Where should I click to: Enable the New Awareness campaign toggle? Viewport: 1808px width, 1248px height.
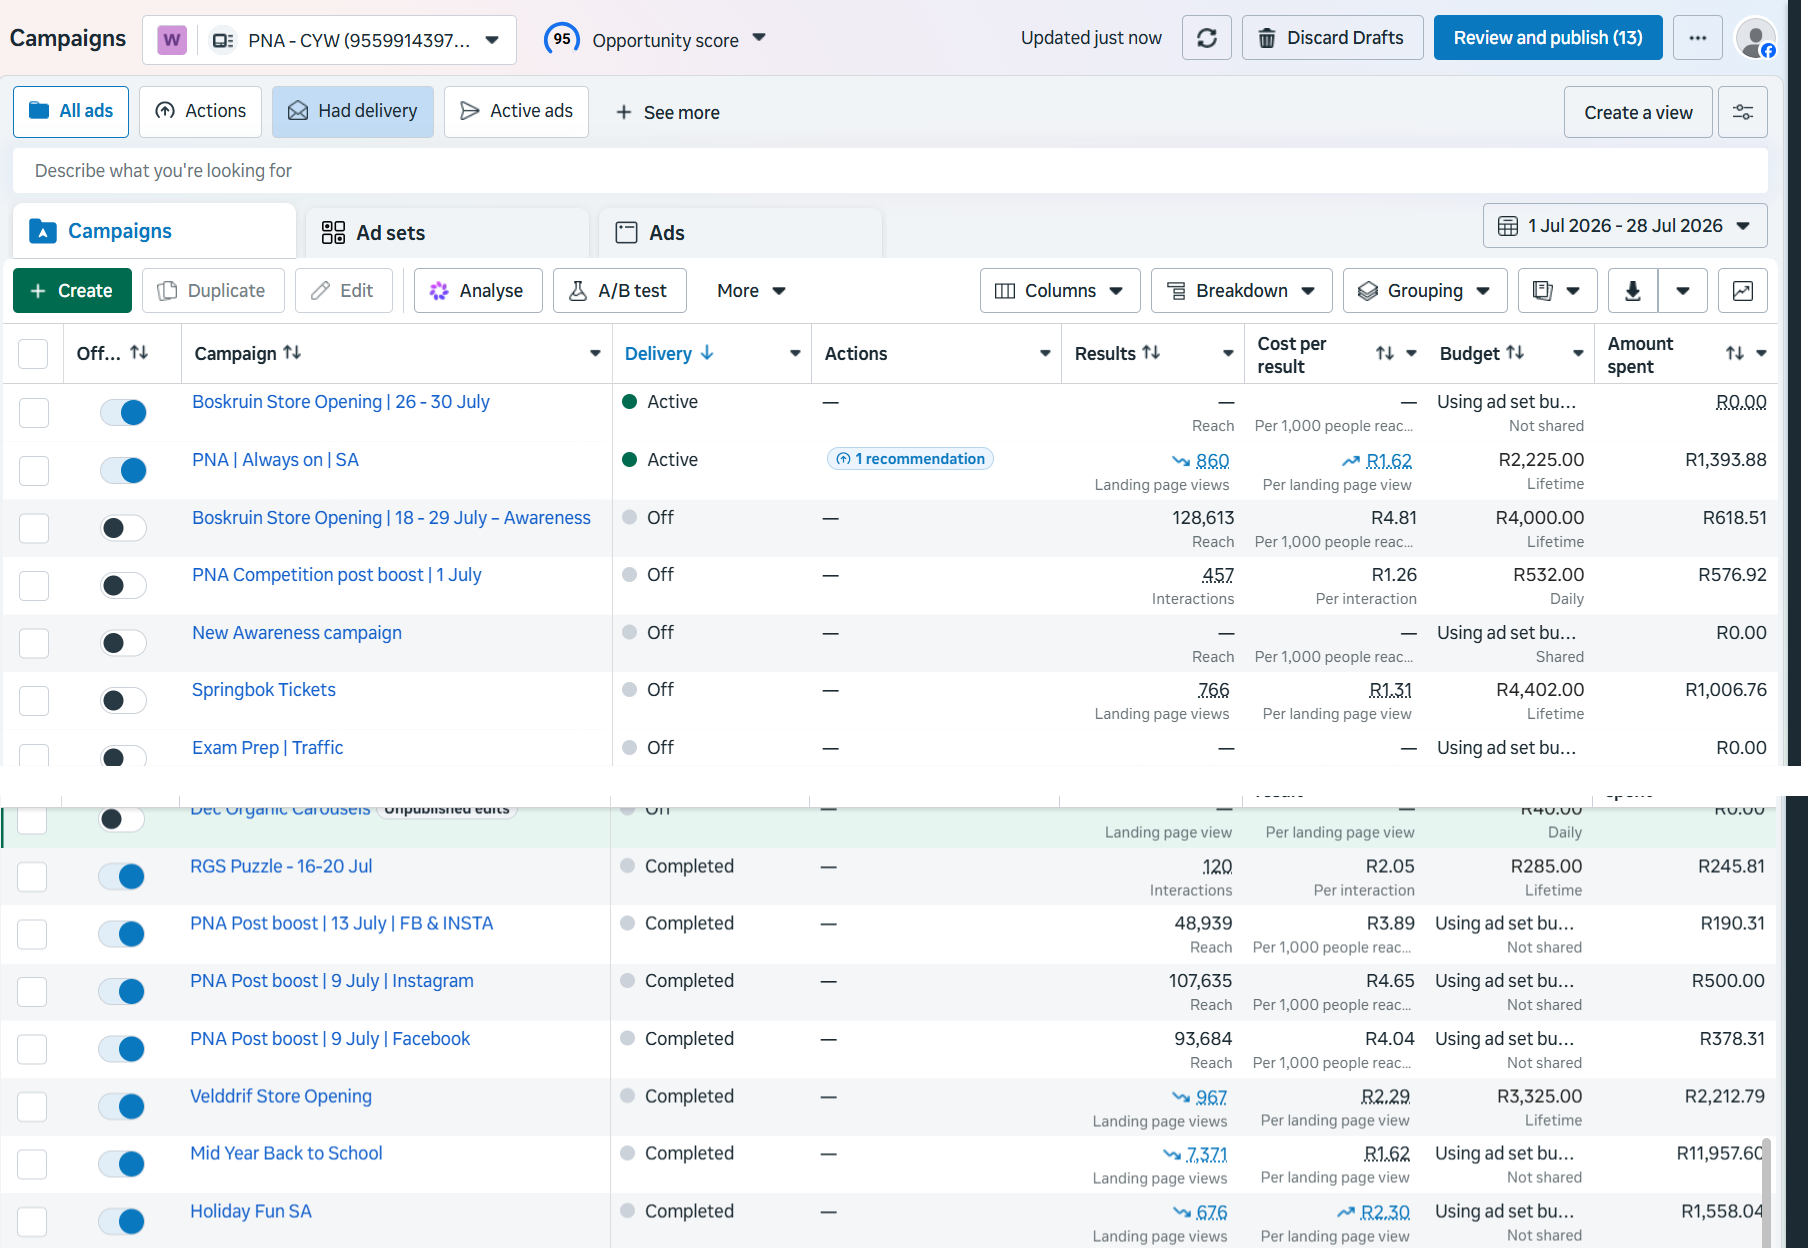[x=123, y=643]
